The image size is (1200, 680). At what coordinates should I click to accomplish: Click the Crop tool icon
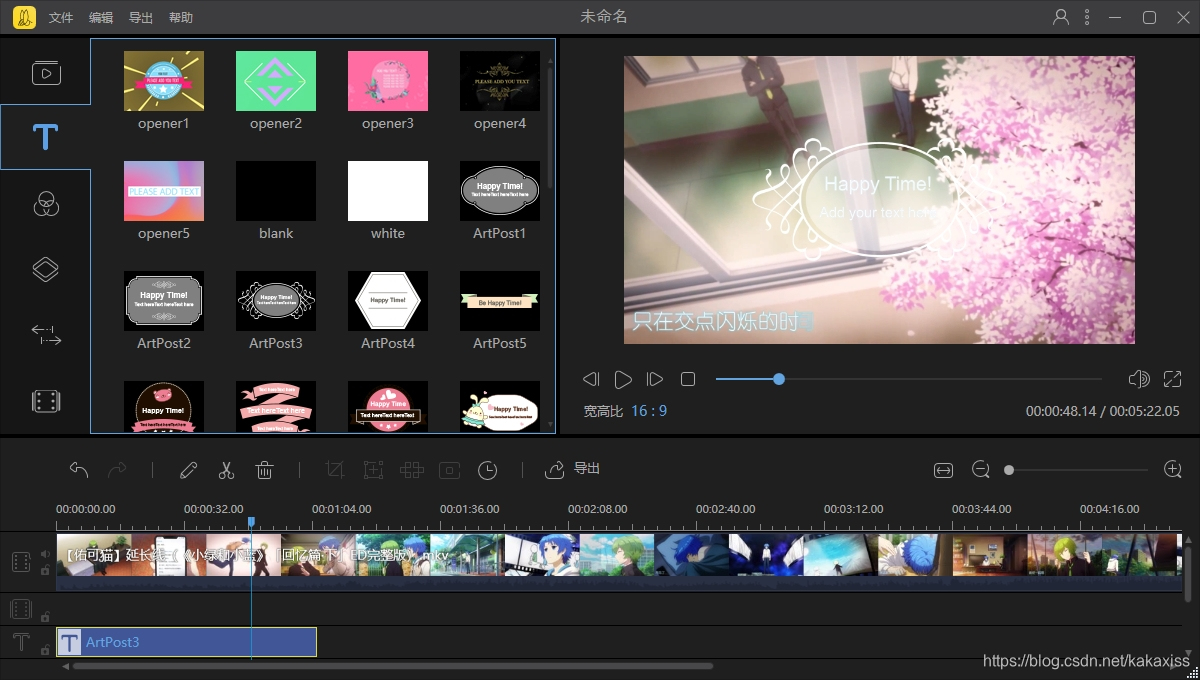pos(335,469)
